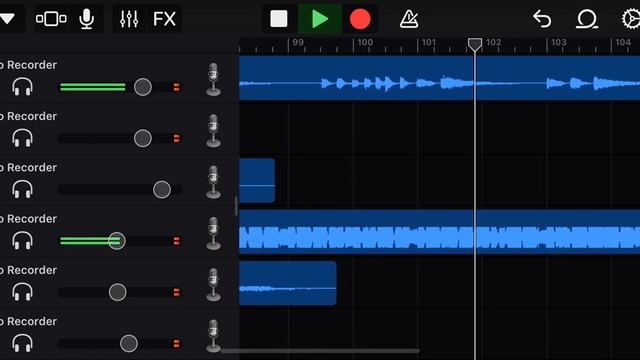The height and width of the screenshot is (360, 640).
Task: Solo the third Recorder track with headphones
Action: click(22, 189)
